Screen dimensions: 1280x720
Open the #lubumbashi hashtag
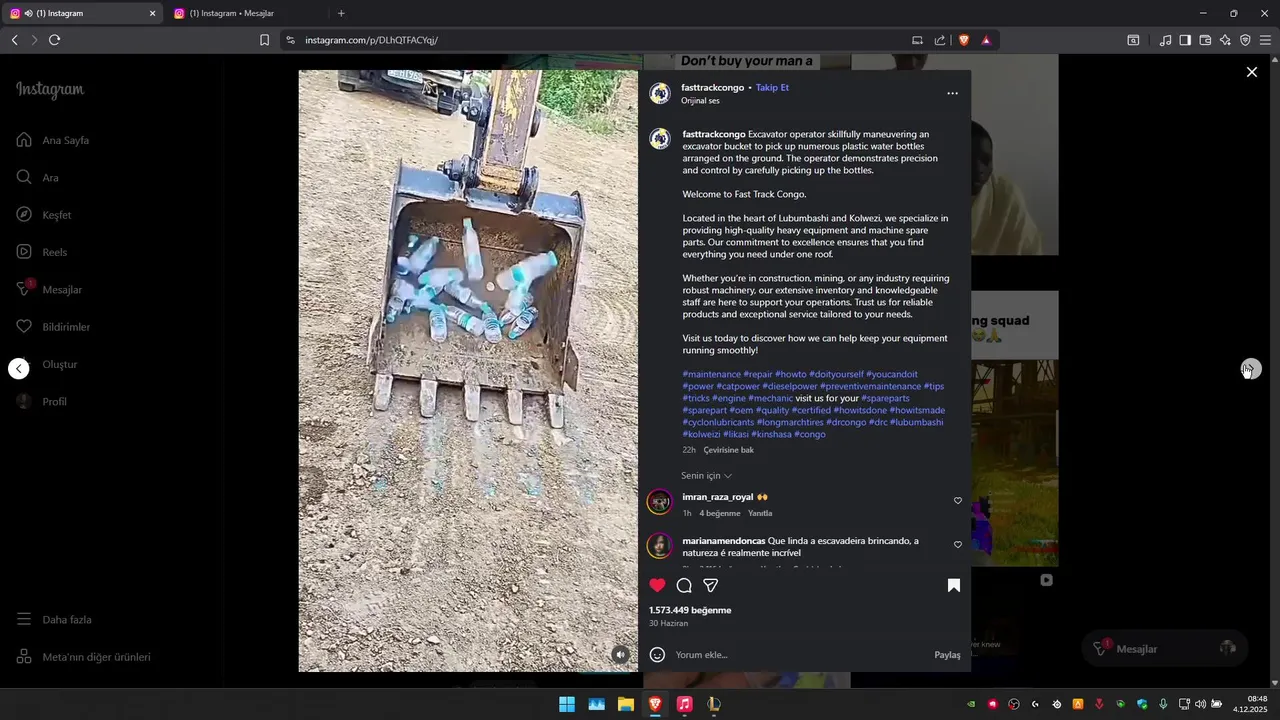[917, 422]
